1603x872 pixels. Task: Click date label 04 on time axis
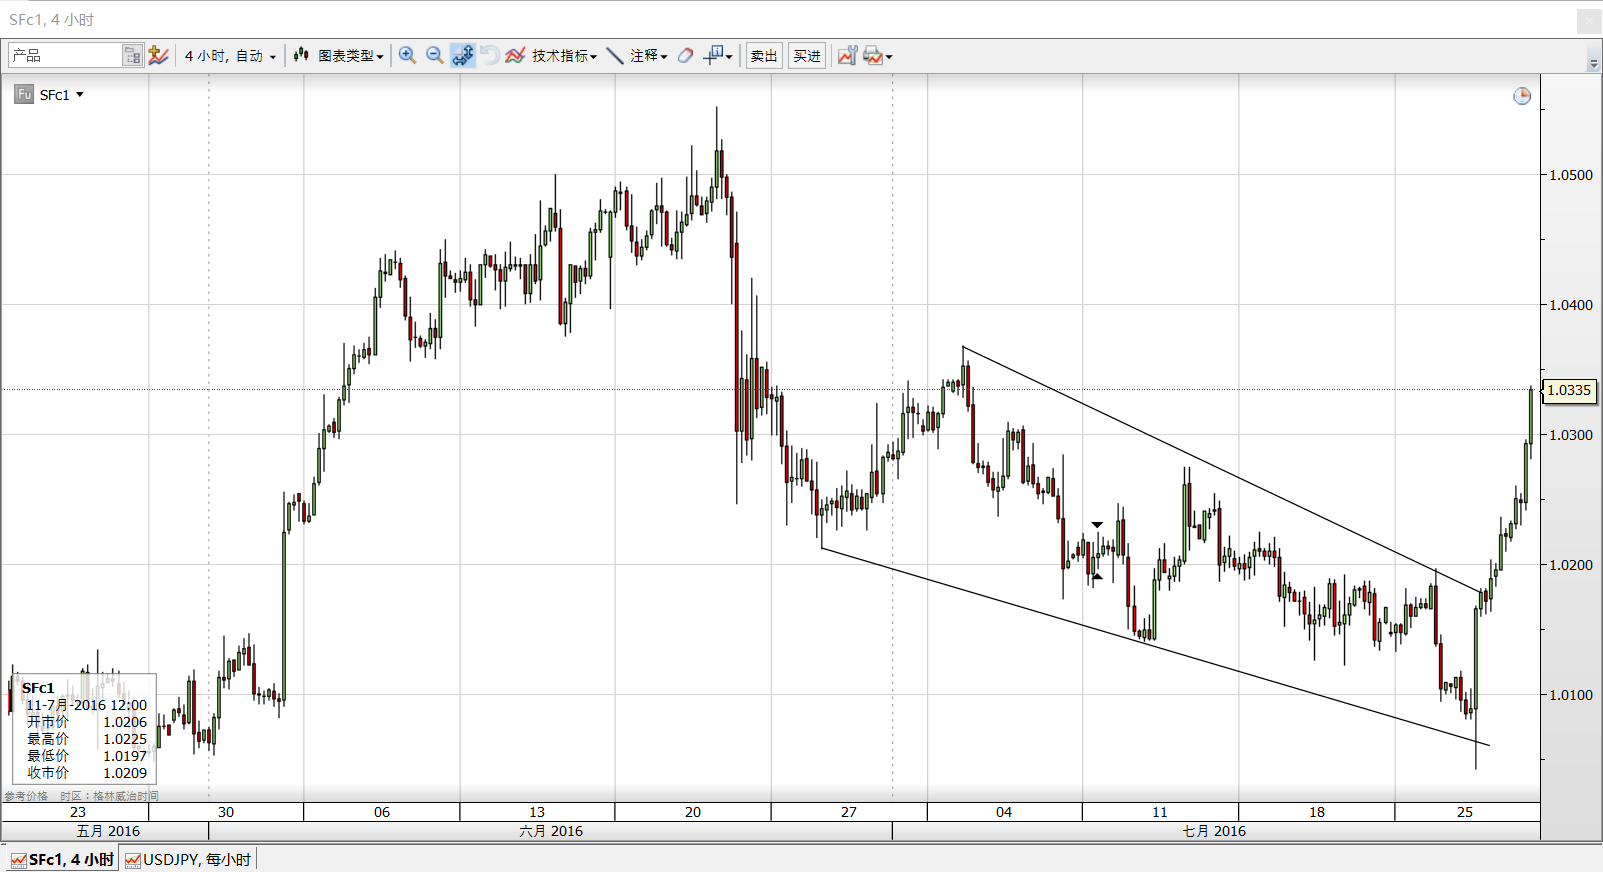pyautogui.click(x=1004, y=812)
